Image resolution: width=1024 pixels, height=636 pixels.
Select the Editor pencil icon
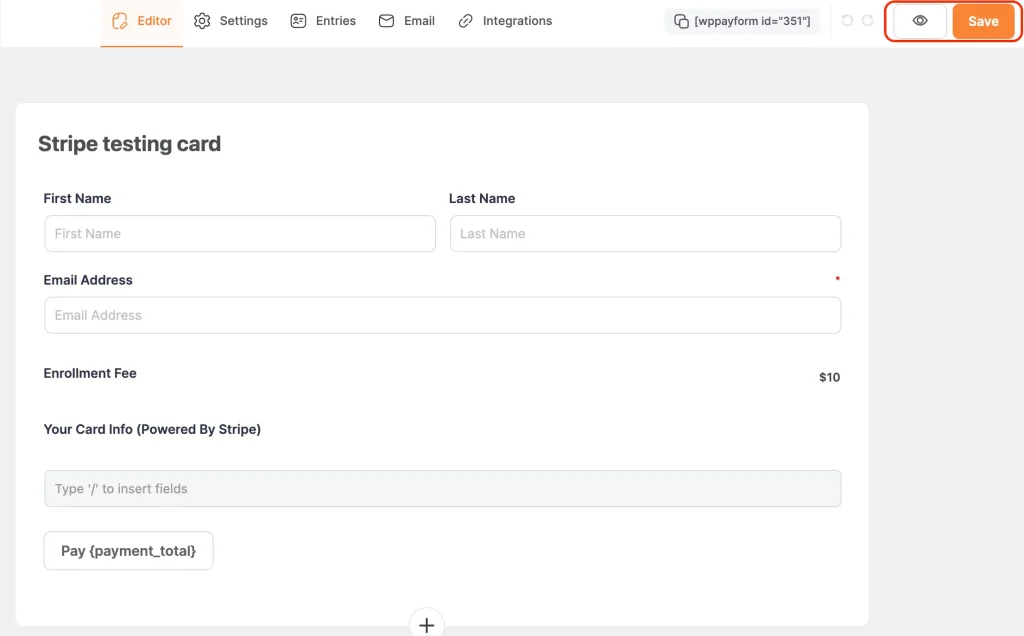[x=118, y=20]
